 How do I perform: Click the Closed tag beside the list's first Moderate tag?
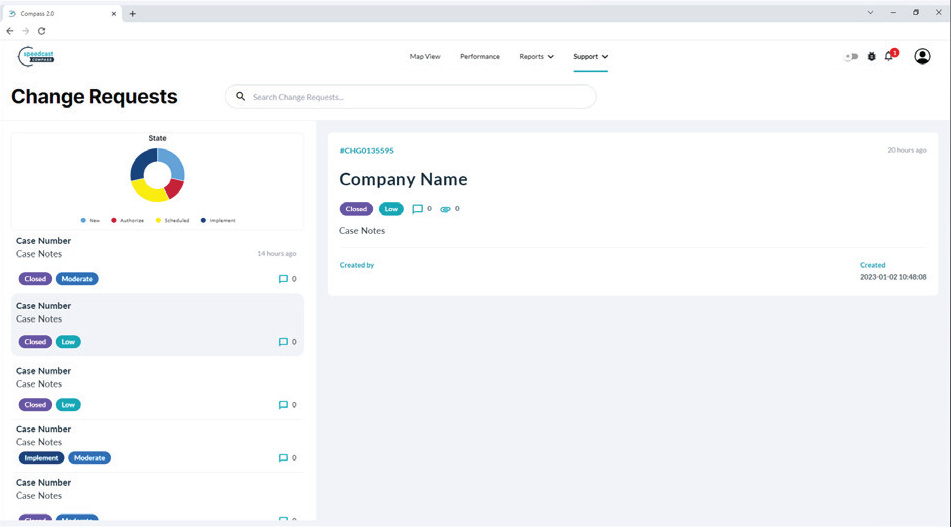point(35,279)
